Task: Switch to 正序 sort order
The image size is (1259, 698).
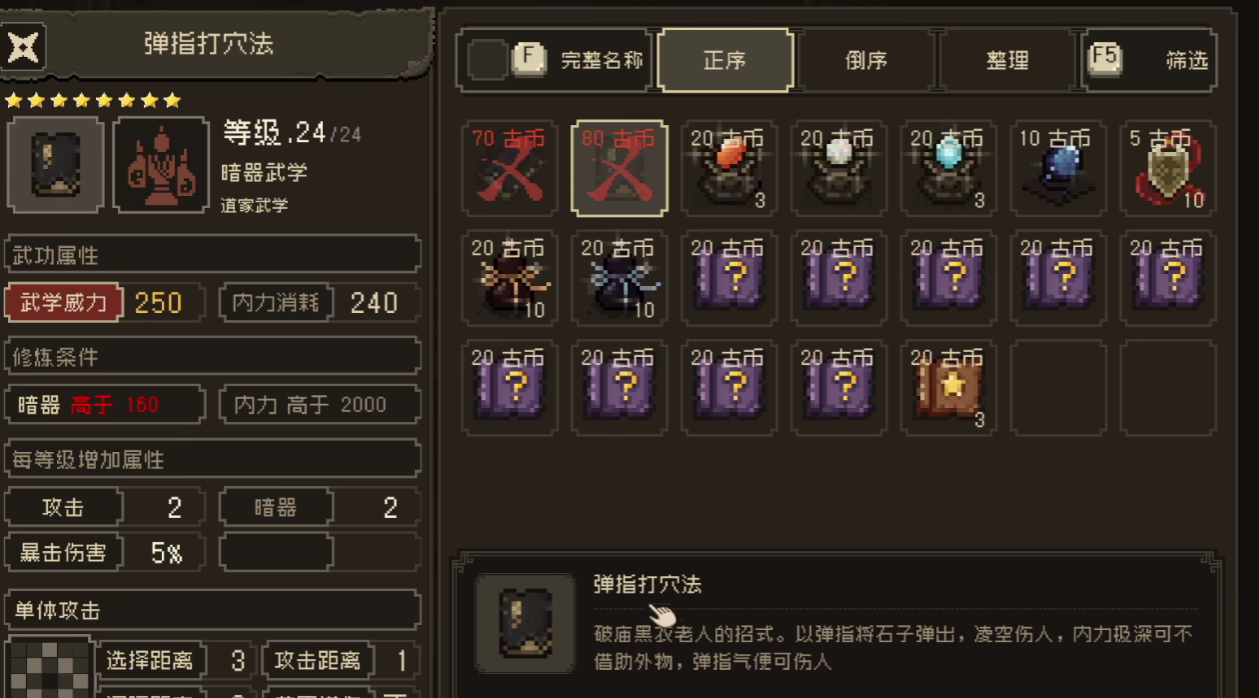Action: coord(725,60)
